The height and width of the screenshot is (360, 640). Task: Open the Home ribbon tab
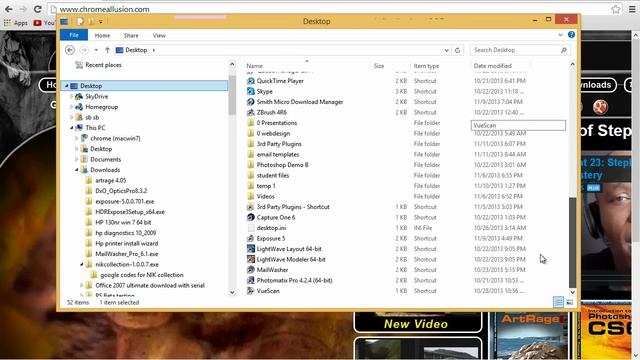[102, 36]
